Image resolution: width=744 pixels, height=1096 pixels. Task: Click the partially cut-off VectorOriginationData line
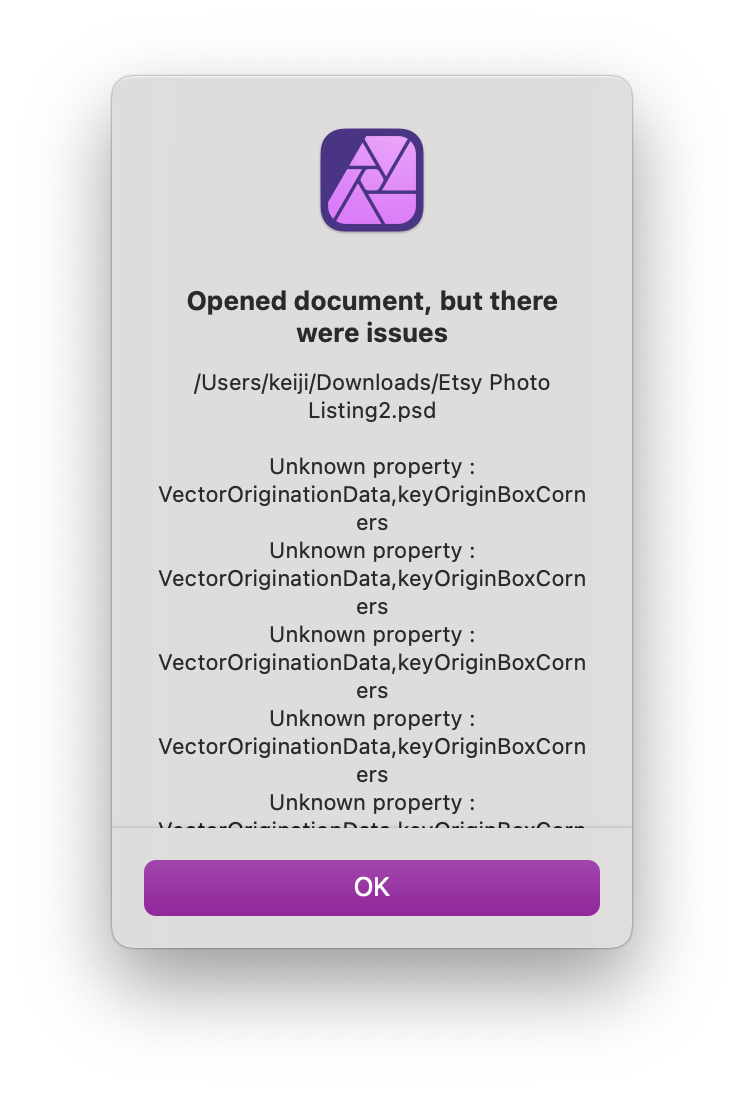pos(372,823)
